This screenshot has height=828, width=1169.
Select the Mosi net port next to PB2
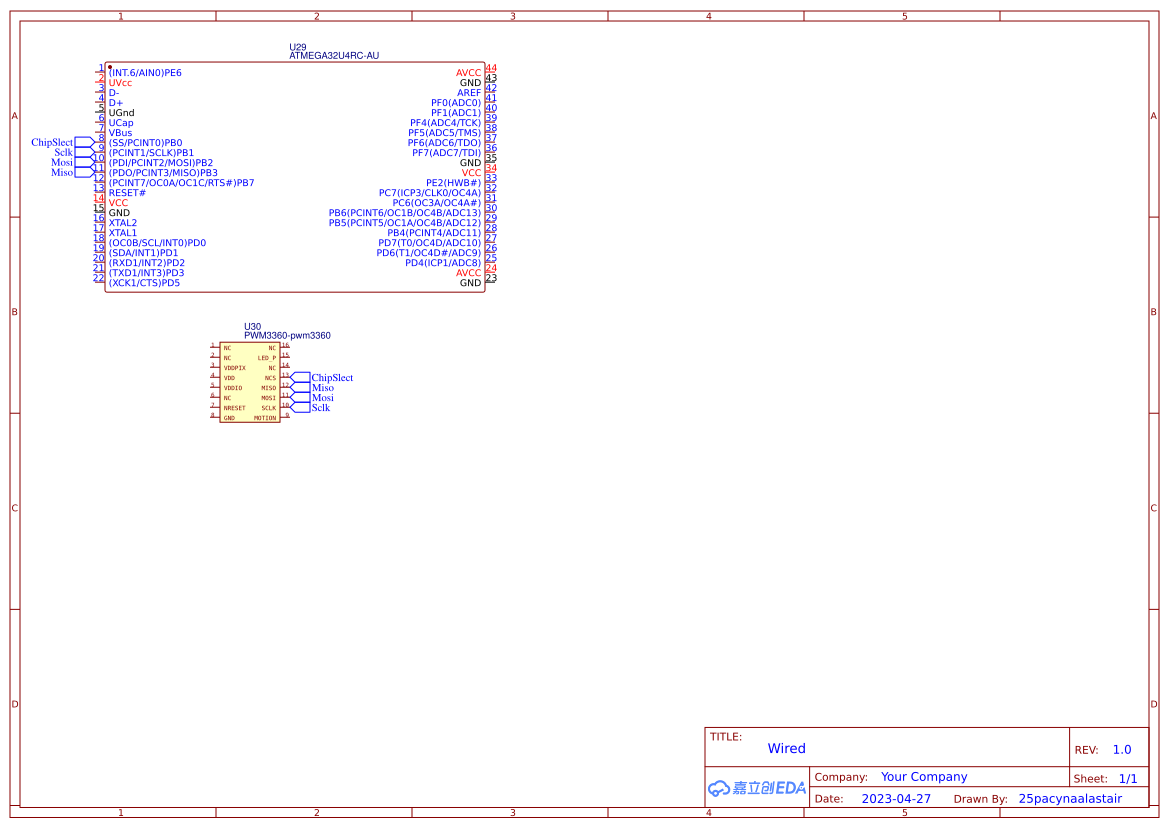coord(83,163)
